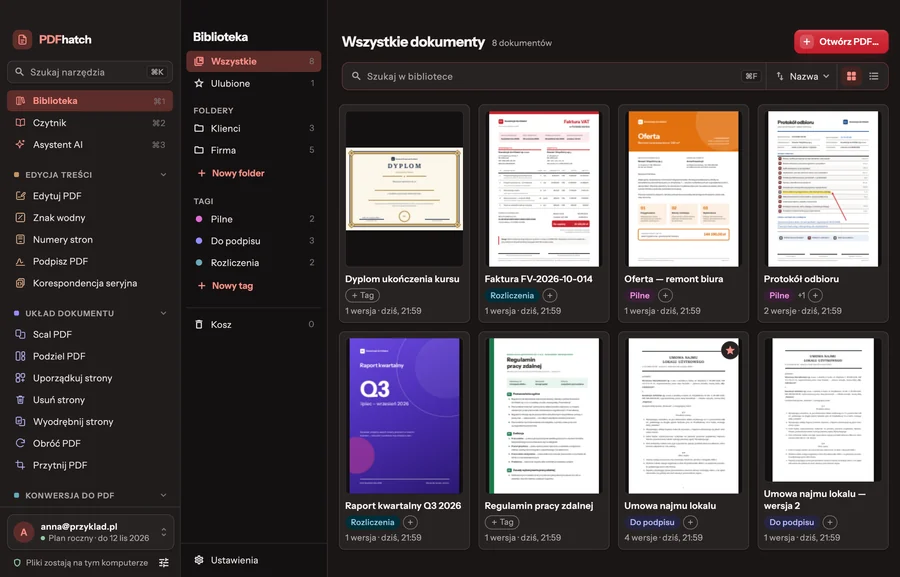Select the Wszystkie library filter
Screen dimensions: 900x577
(254, 61)
